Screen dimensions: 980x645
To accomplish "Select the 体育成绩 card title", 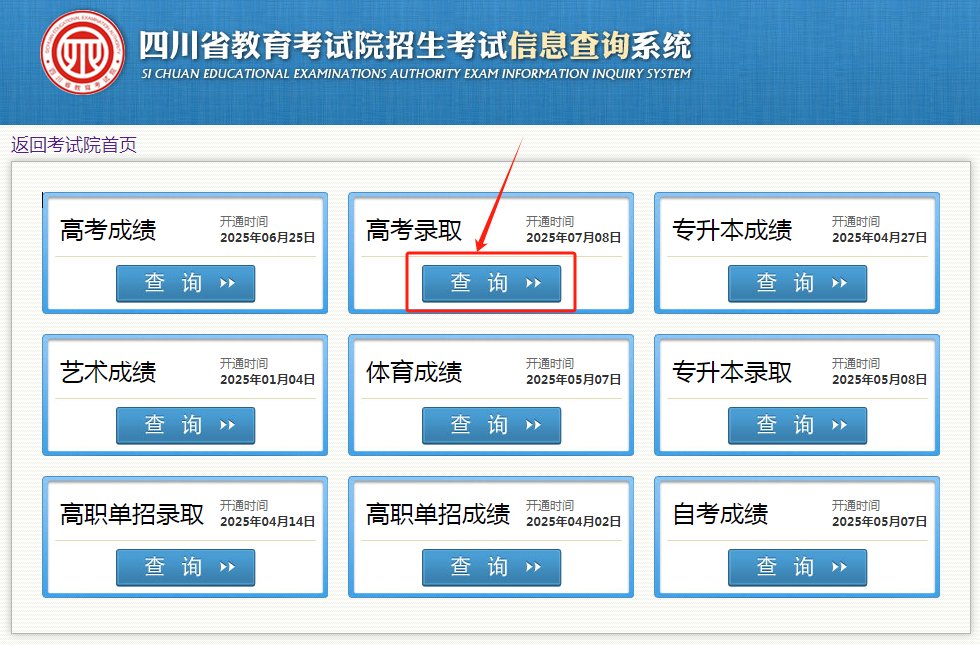I will pos(414,372).
